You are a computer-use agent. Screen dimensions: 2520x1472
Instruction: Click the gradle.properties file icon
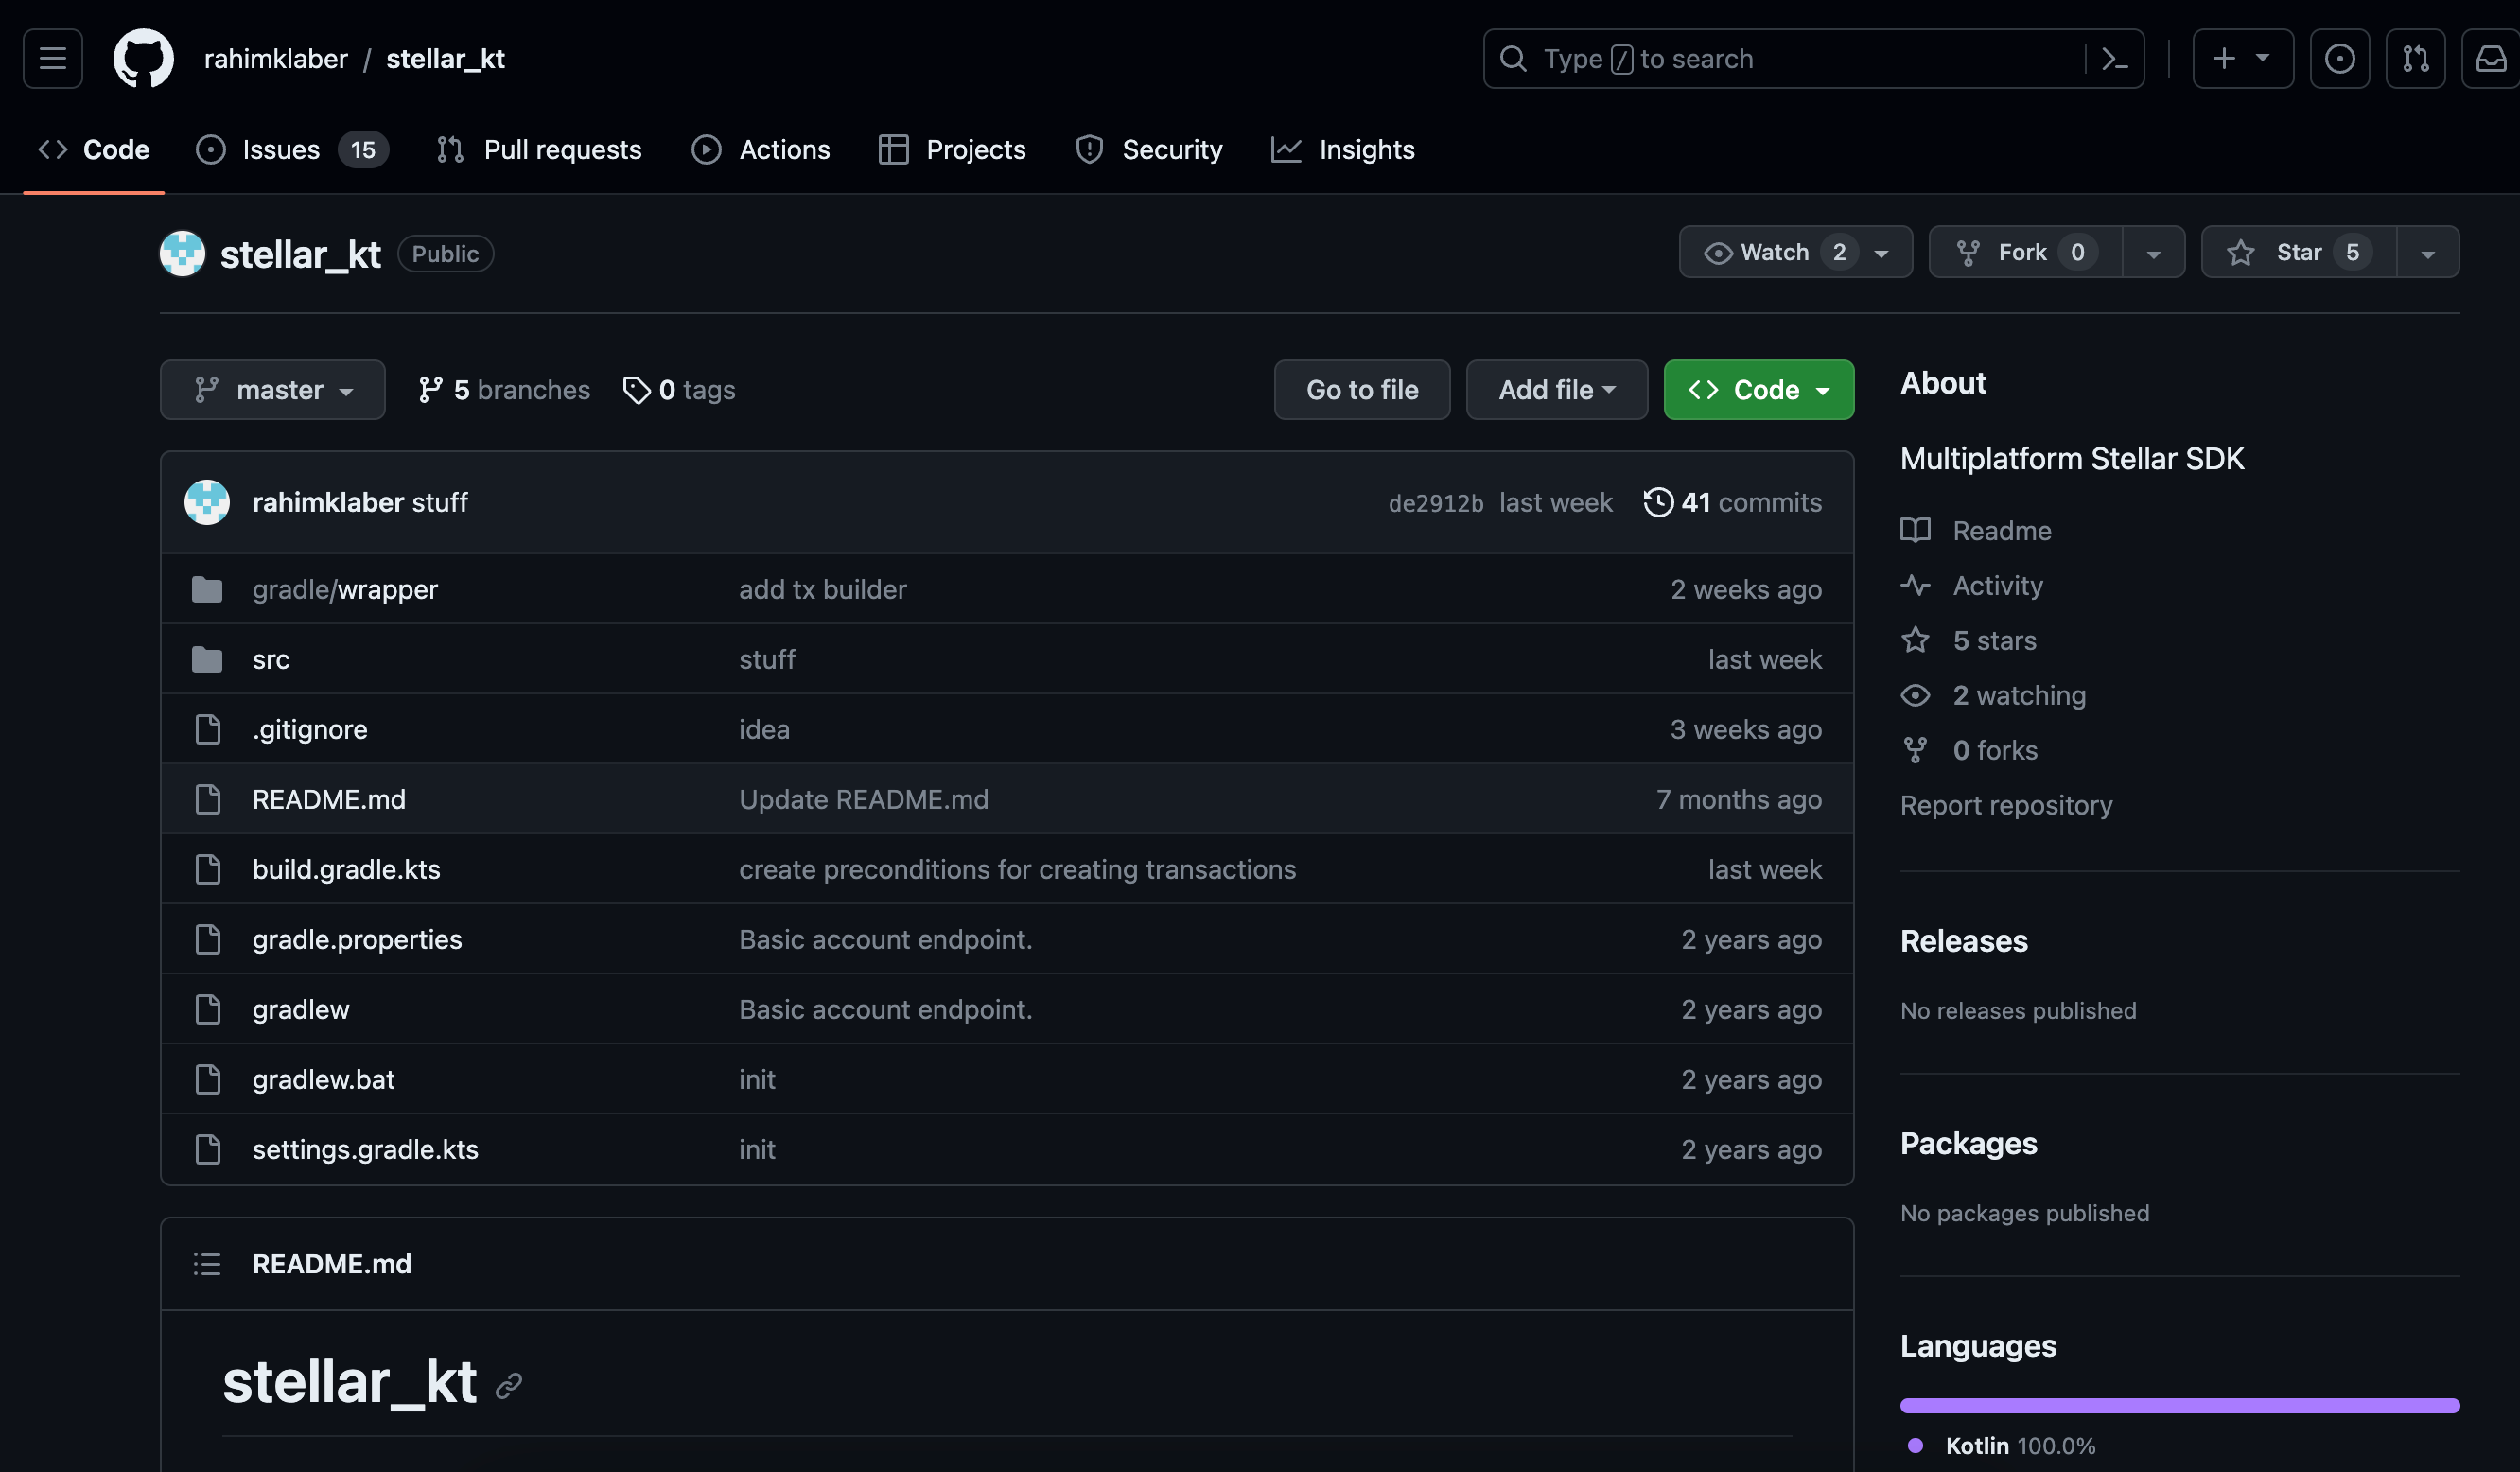208,940
